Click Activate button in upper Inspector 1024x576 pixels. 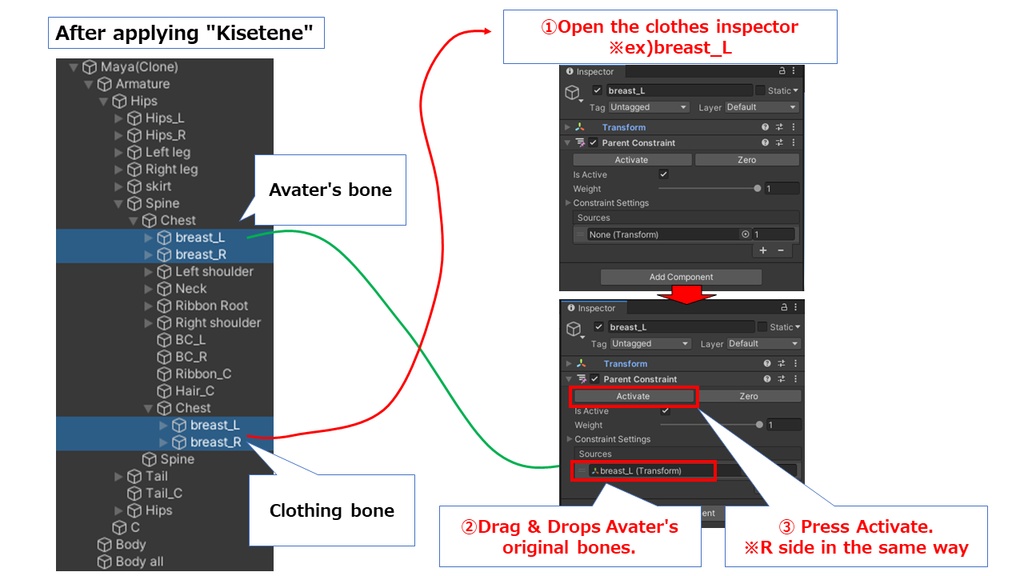(632, 159)
